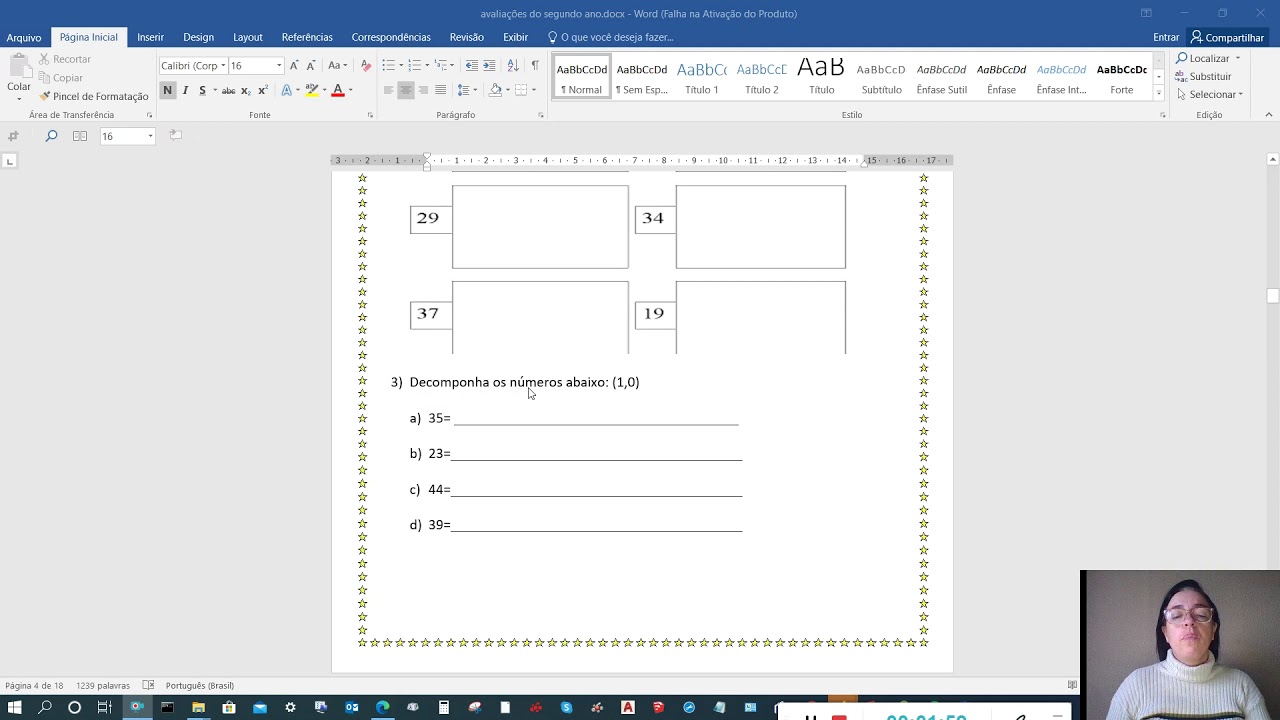Open ribbon font size dropdown
1280x720 pixels.
(279, 66)
